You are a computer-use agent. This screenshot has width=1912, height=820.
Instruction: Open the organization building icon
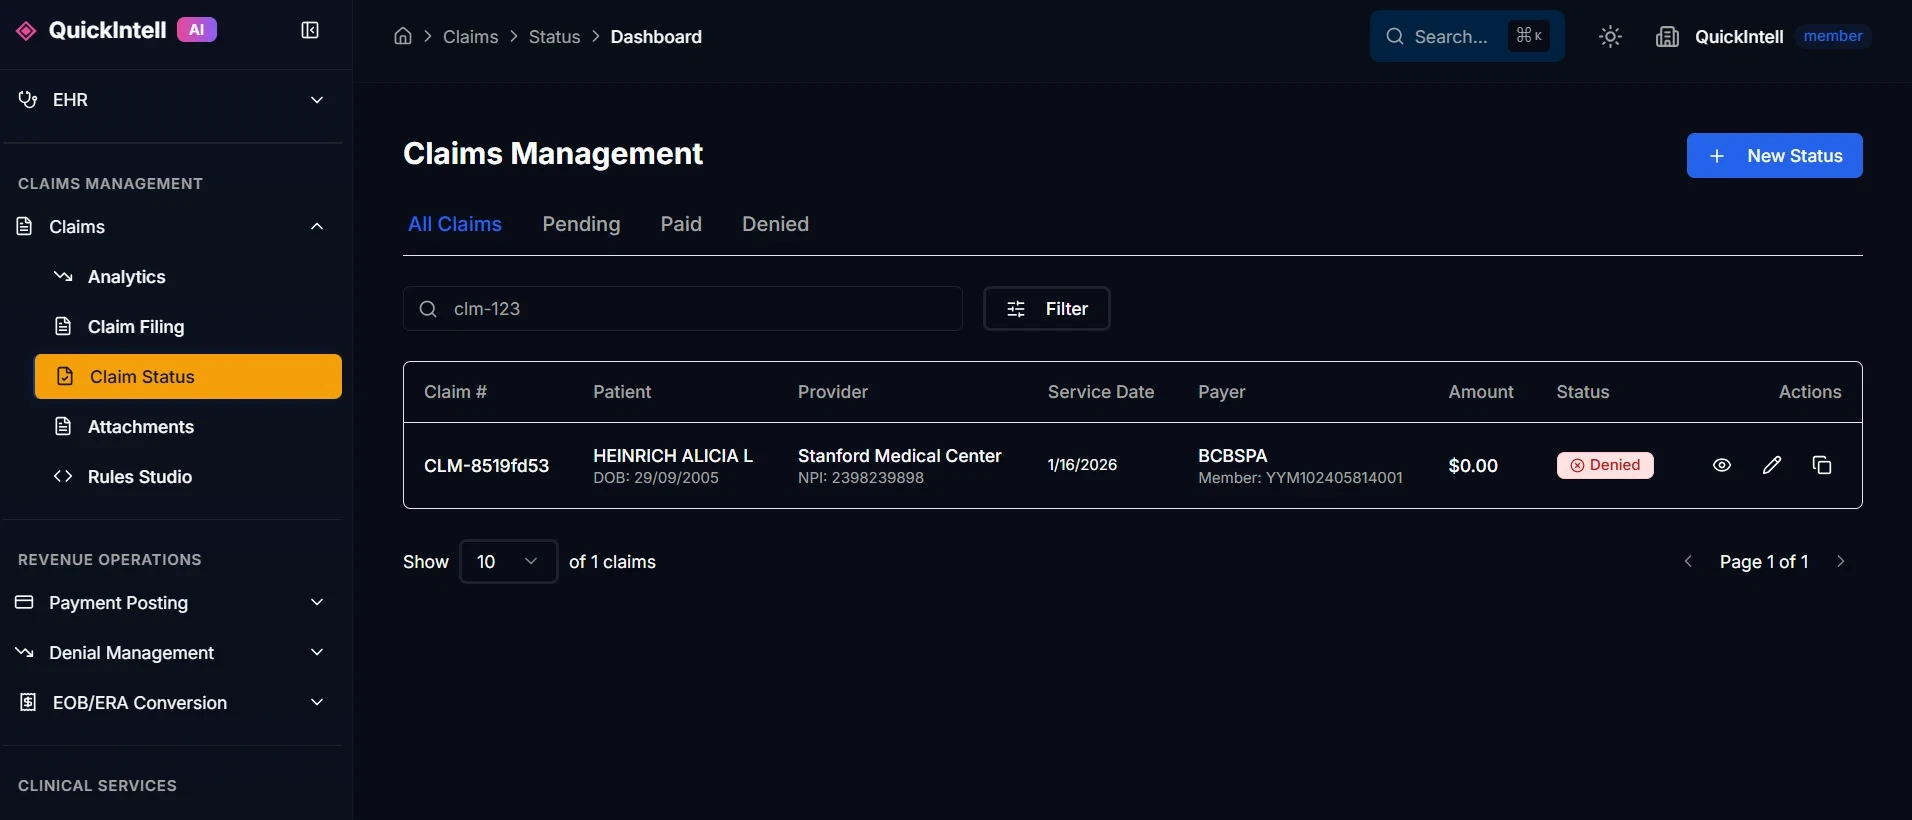coord(1667,37)
